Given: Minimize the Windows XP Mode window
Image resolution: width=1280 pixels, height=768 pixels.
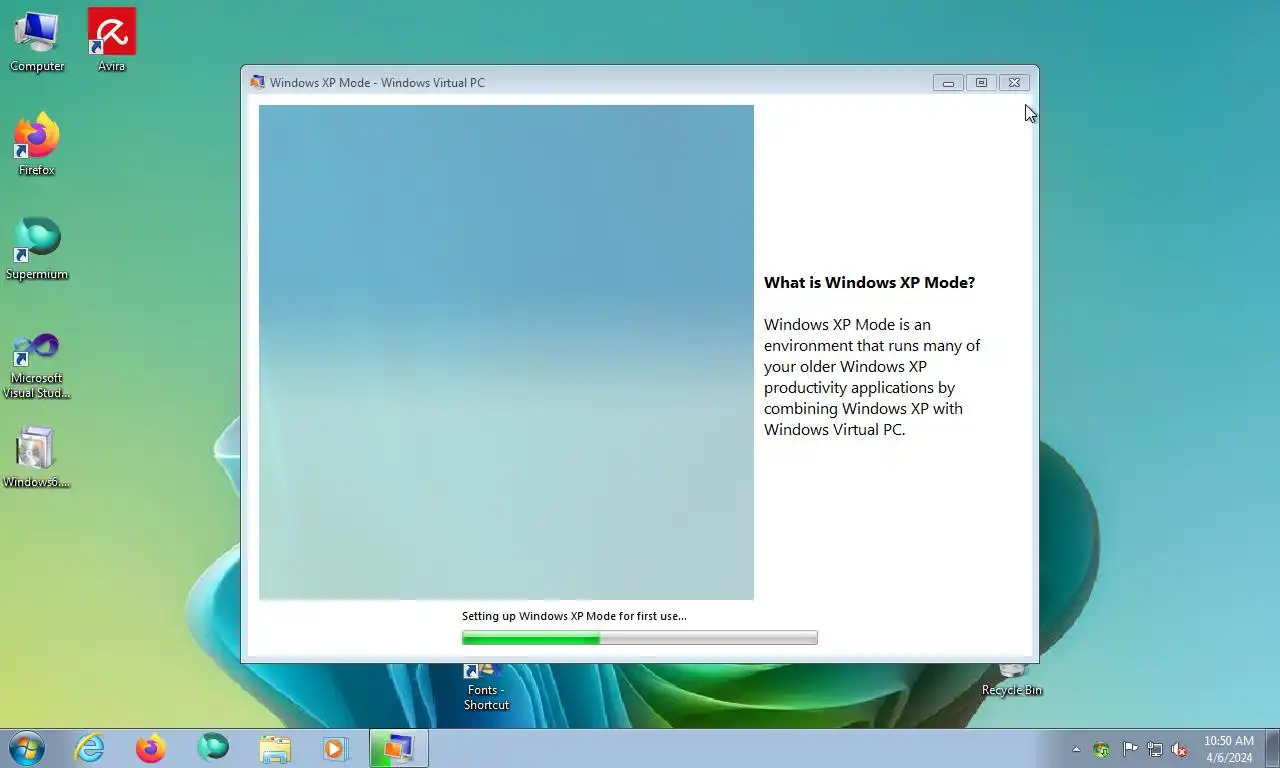Looking at the screenshot, I should (x=948, y=83).
